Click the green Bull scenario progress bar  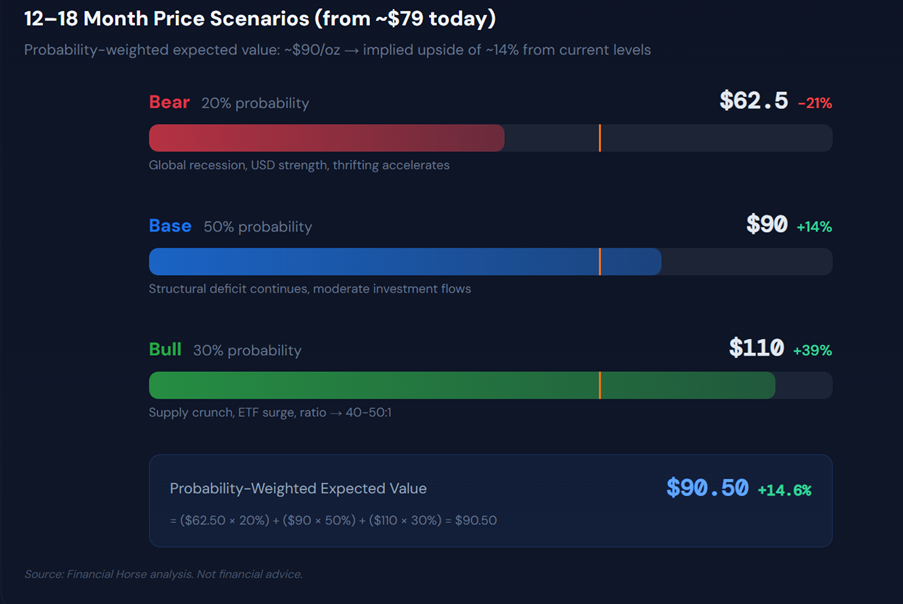pos(461,386)
